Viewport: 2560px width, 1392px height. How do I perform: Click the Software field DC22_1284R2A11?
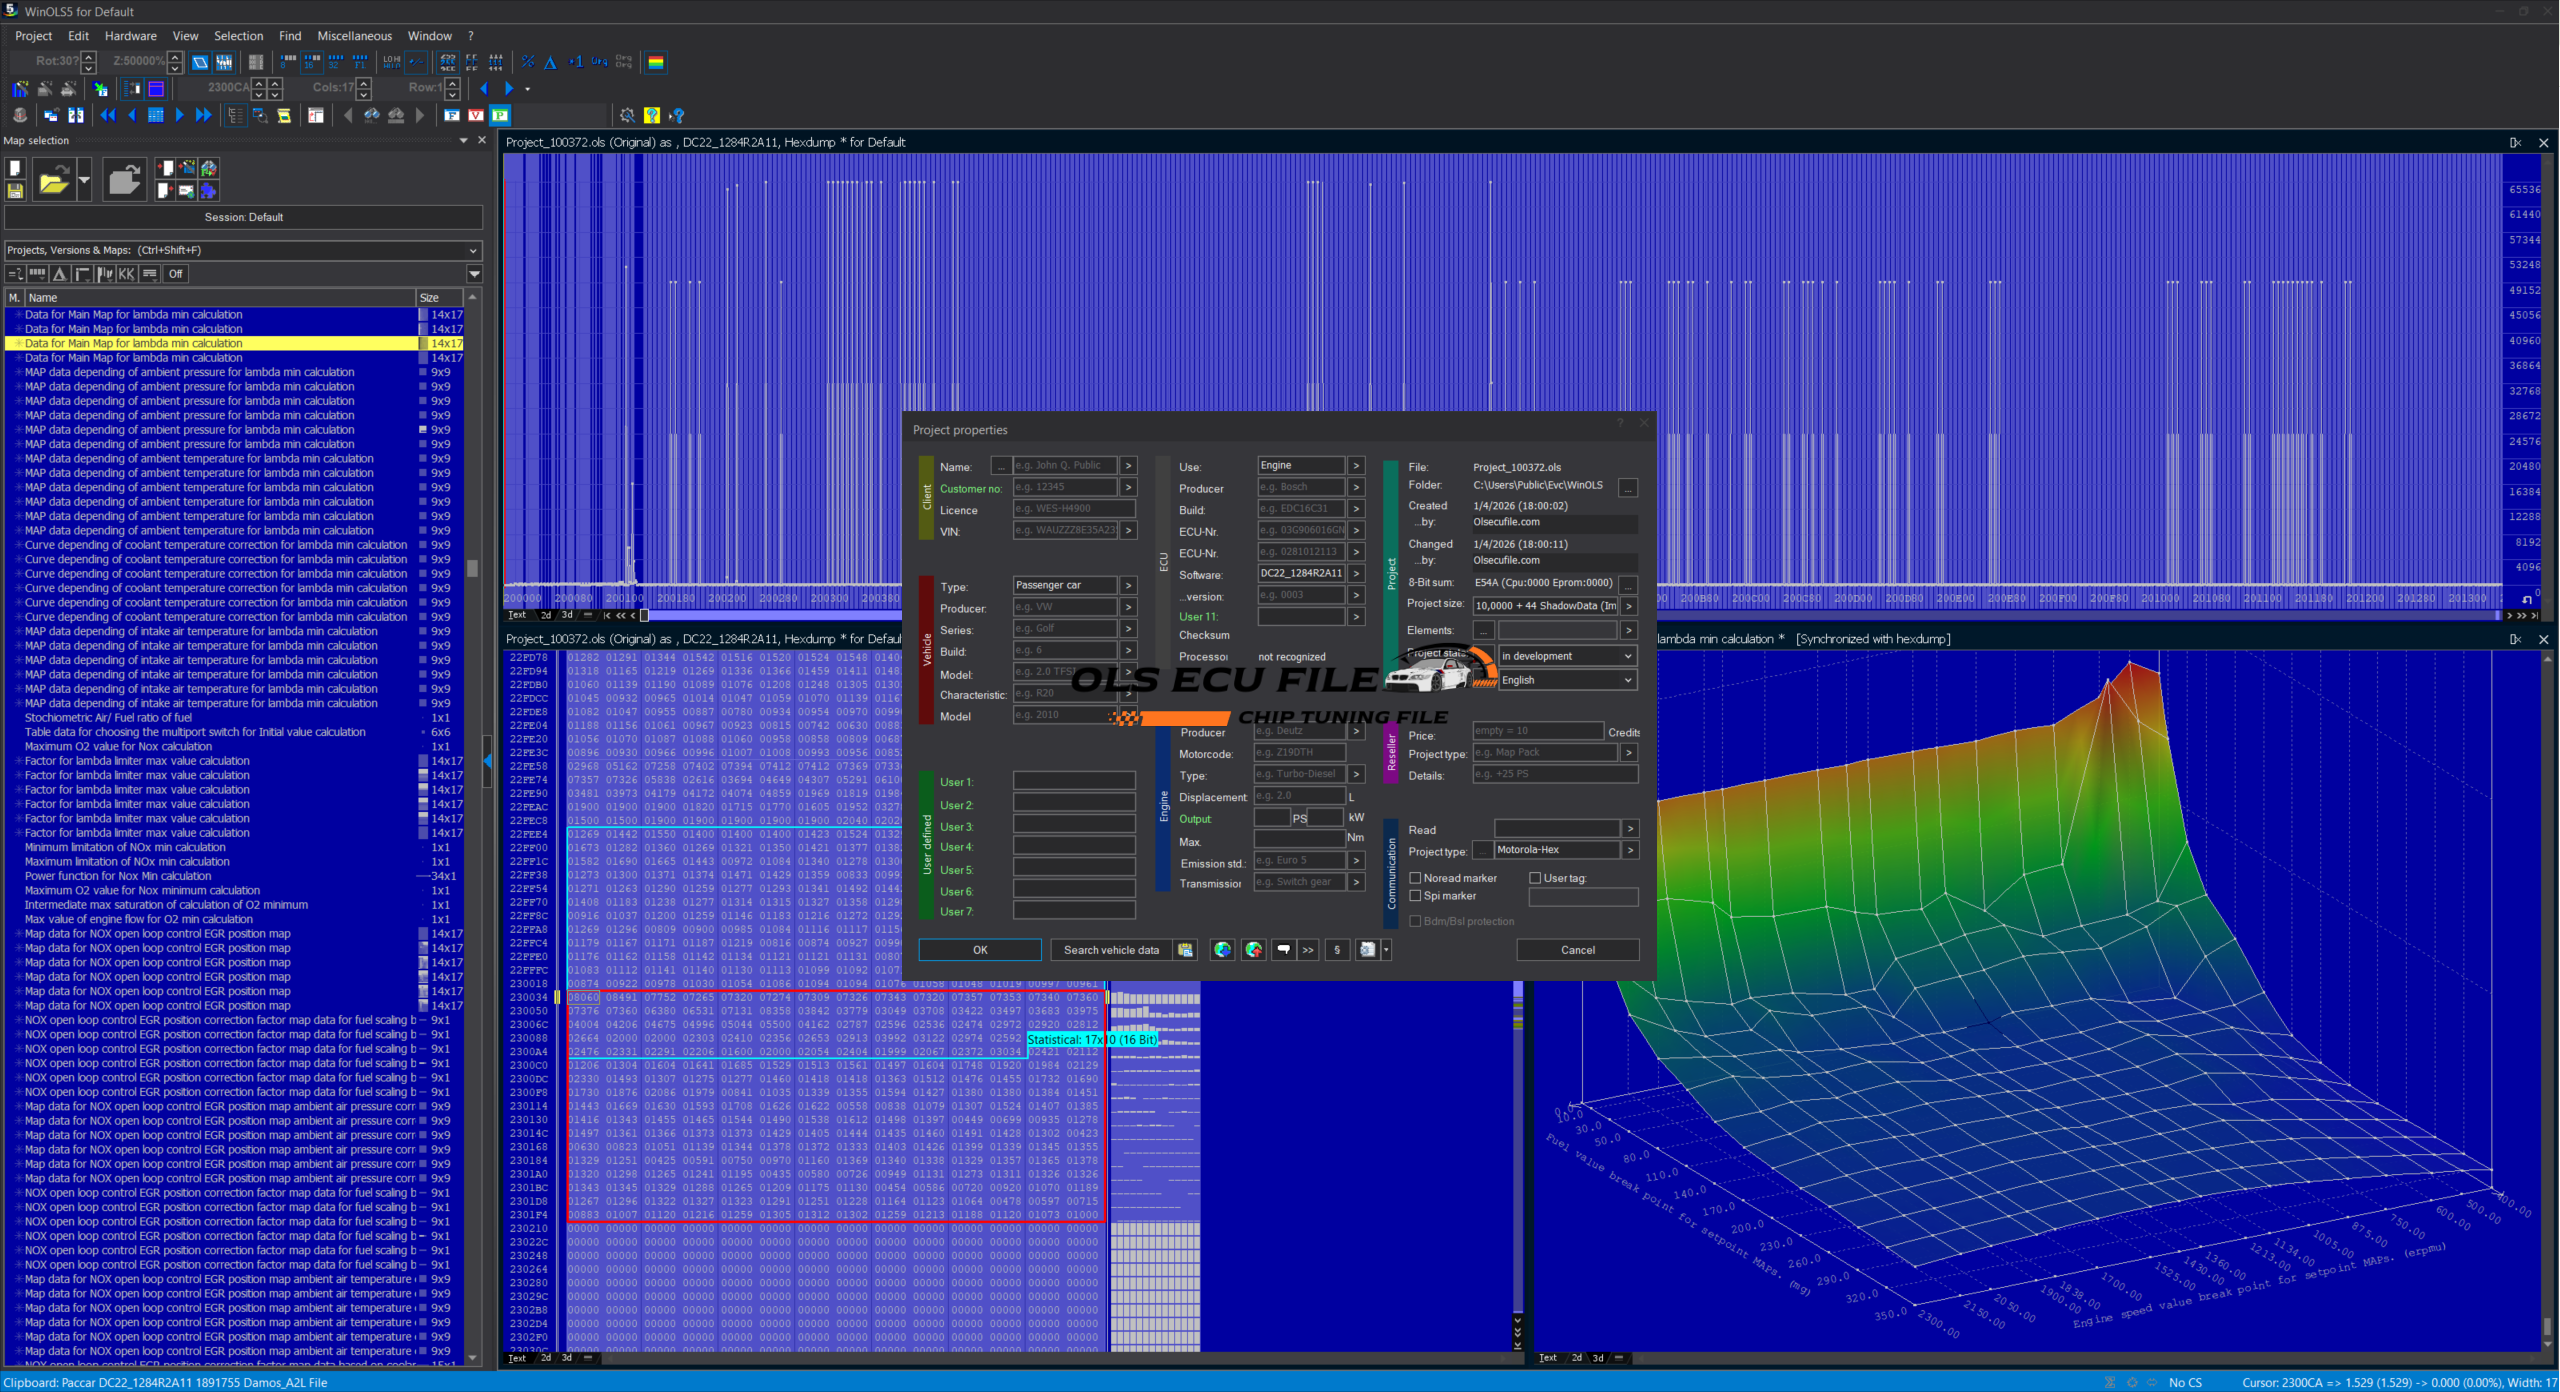1300,574
